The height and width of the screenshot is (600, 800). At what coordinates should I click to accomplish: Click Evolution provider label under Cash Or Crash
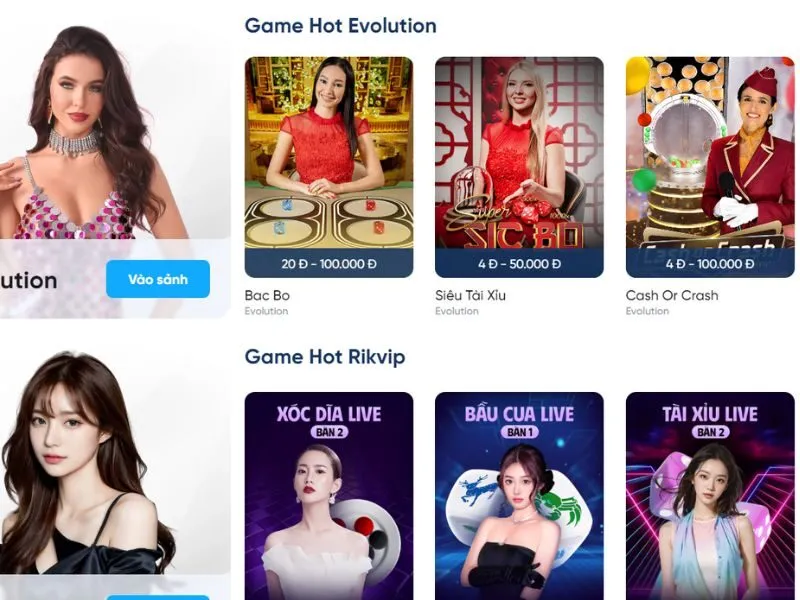[647, 311]
